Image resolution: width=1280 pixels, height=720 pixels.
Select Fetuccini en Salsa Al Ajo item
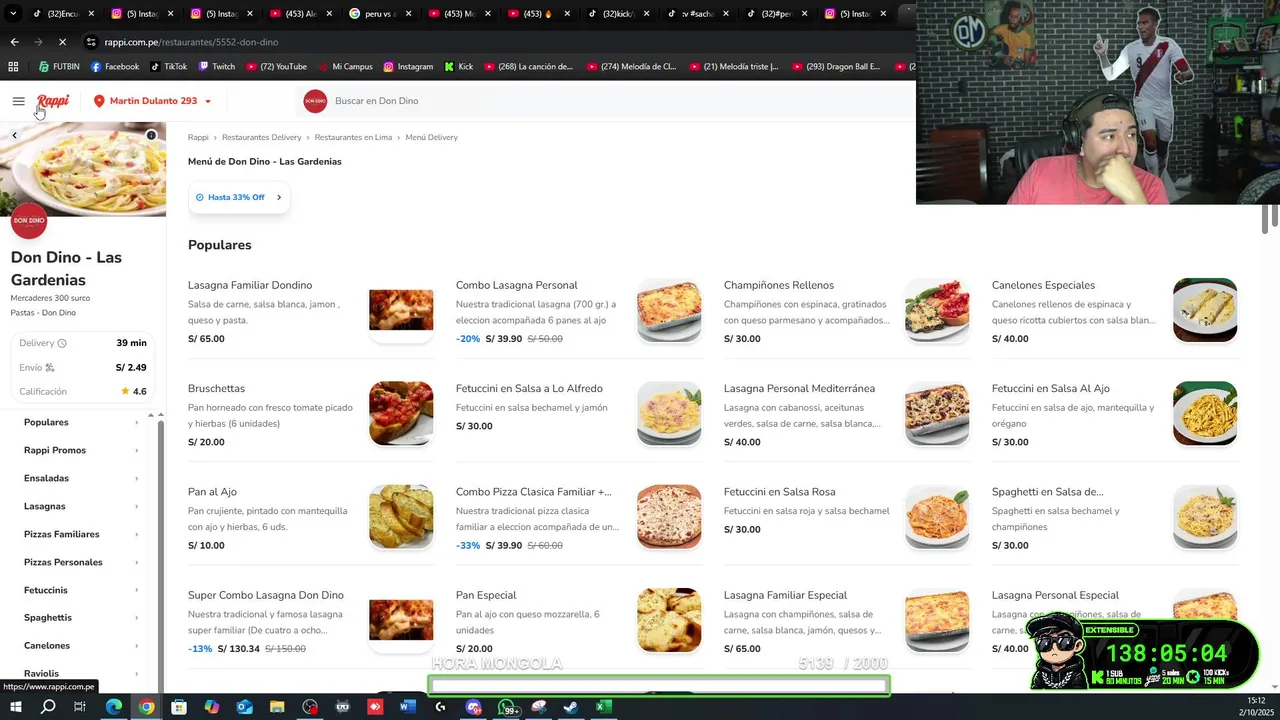[x=1050, y=388]
